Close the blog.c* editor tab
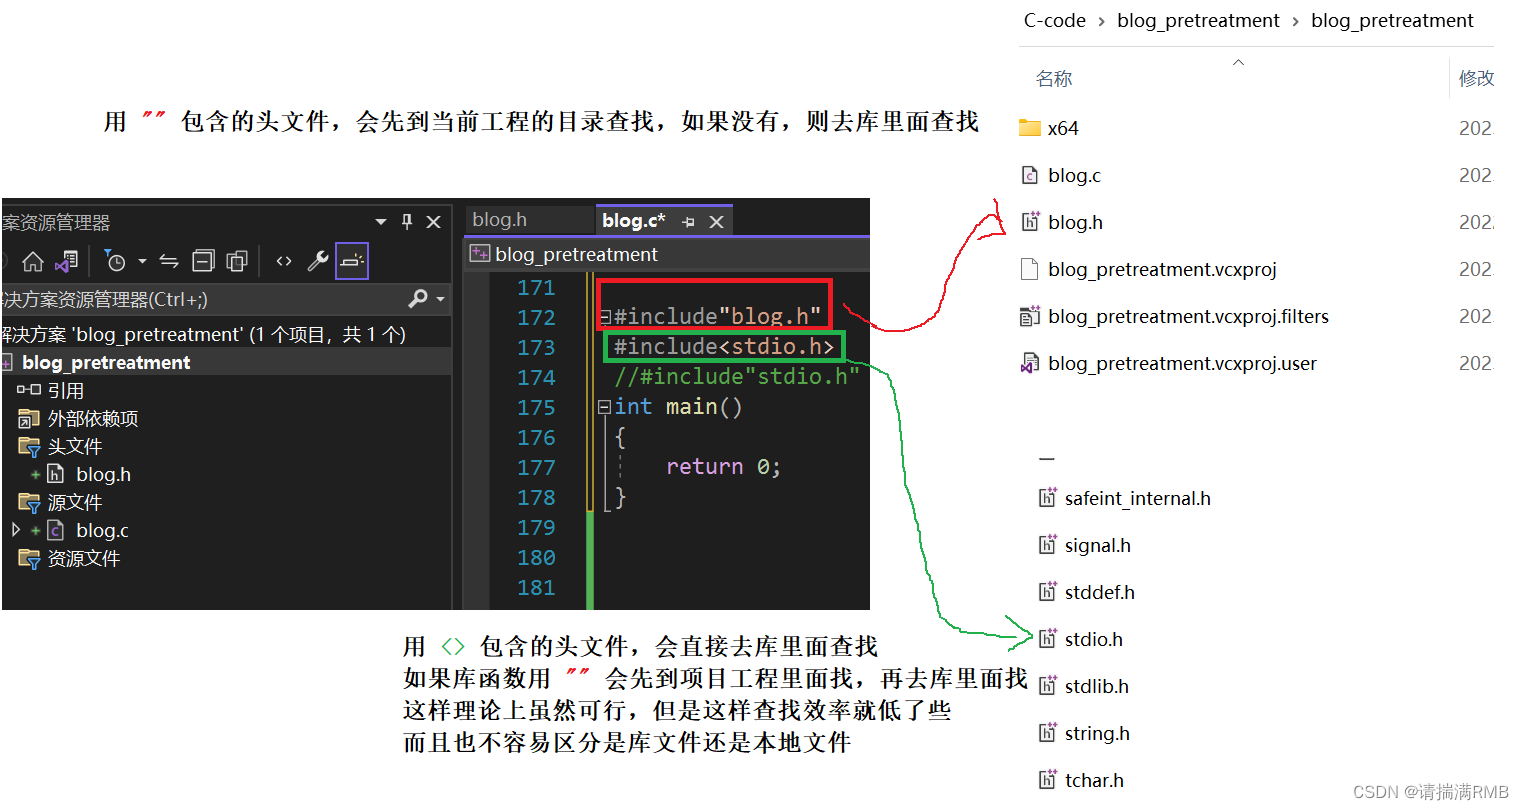 click(716, 222)
